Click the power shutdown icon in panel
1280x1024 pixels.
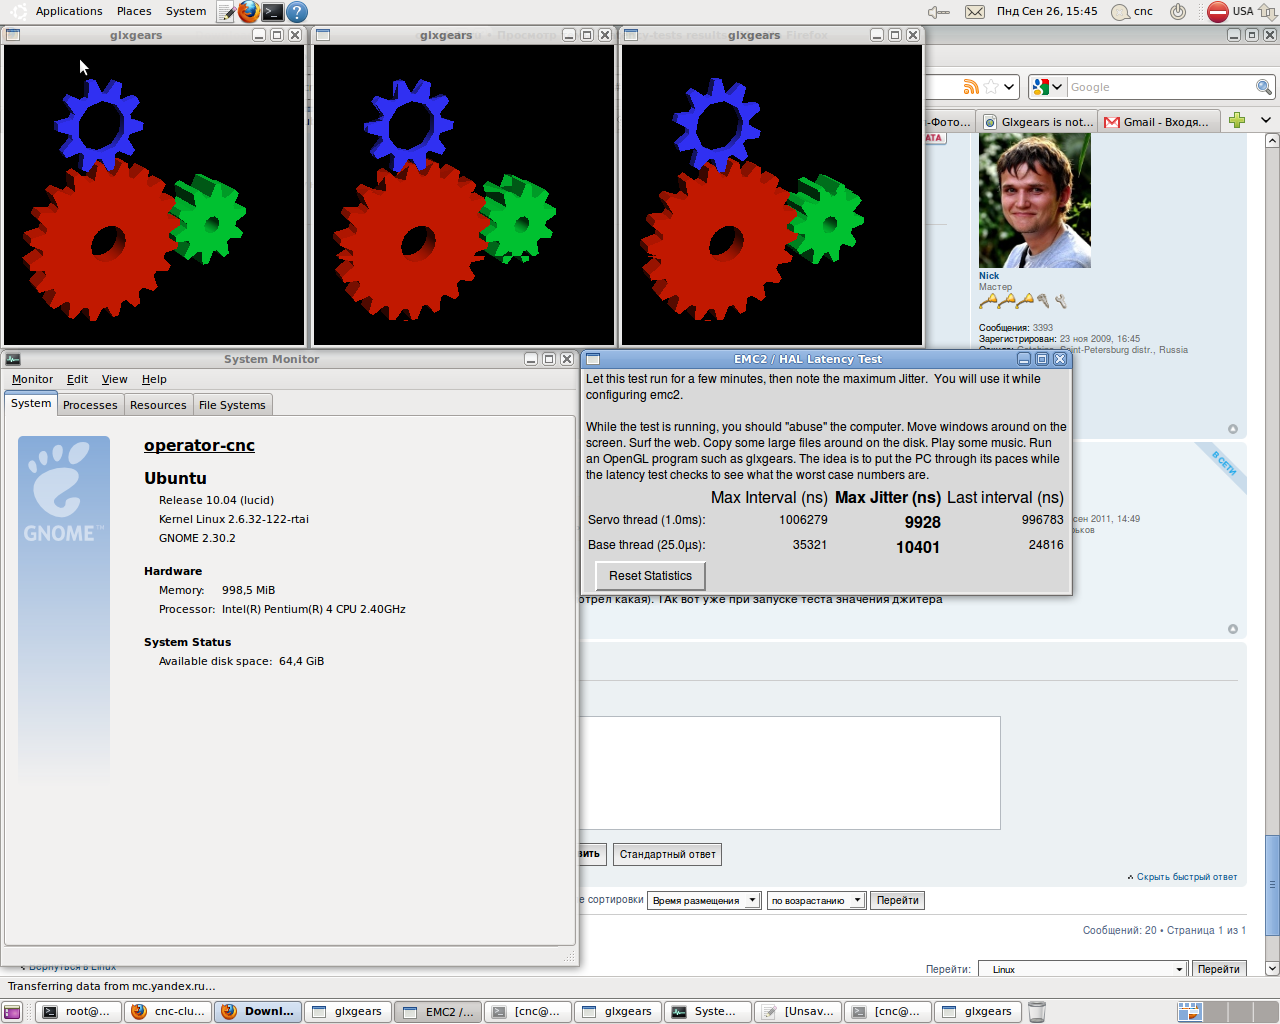pos(1178,12)
